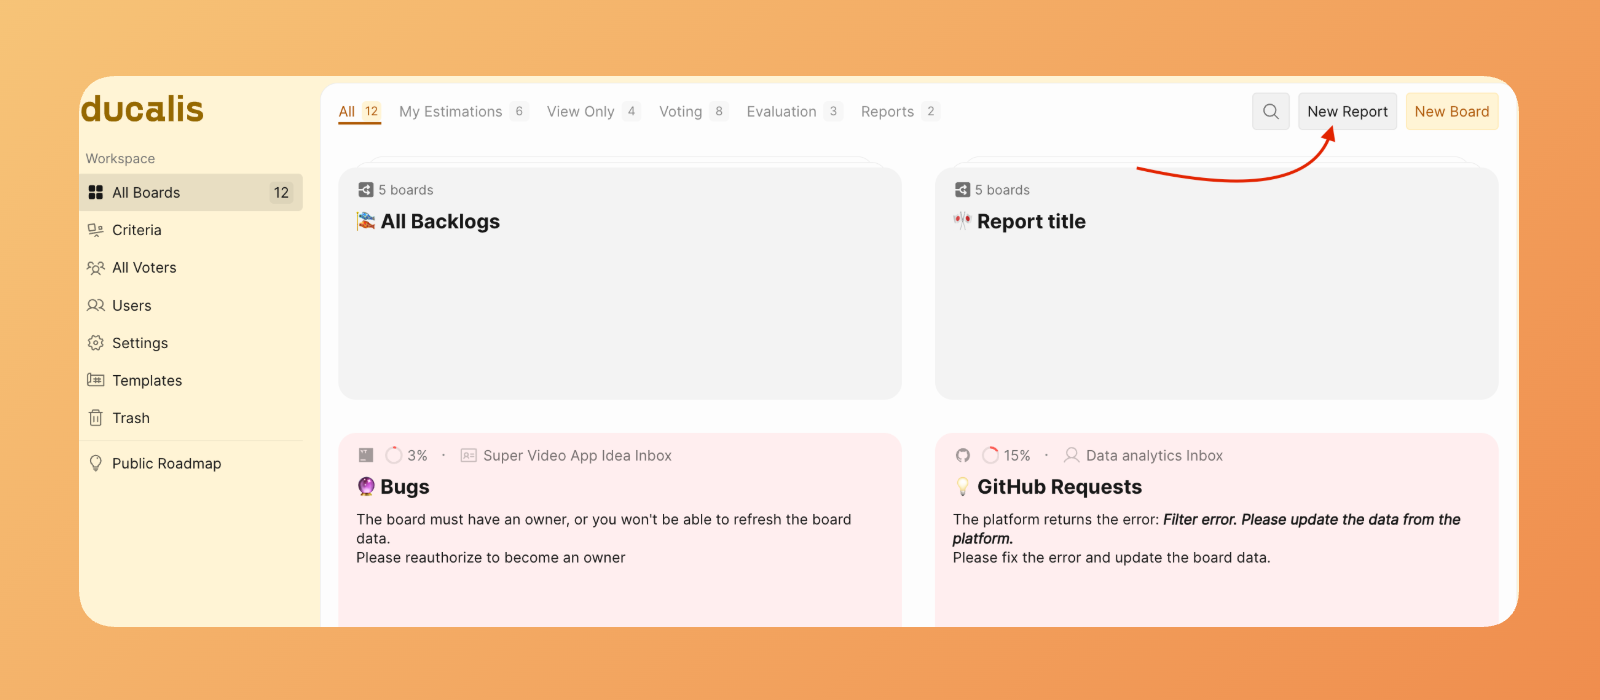Go to the Evaluation tab
The image size is (1600, 700).
pos(782,112)
